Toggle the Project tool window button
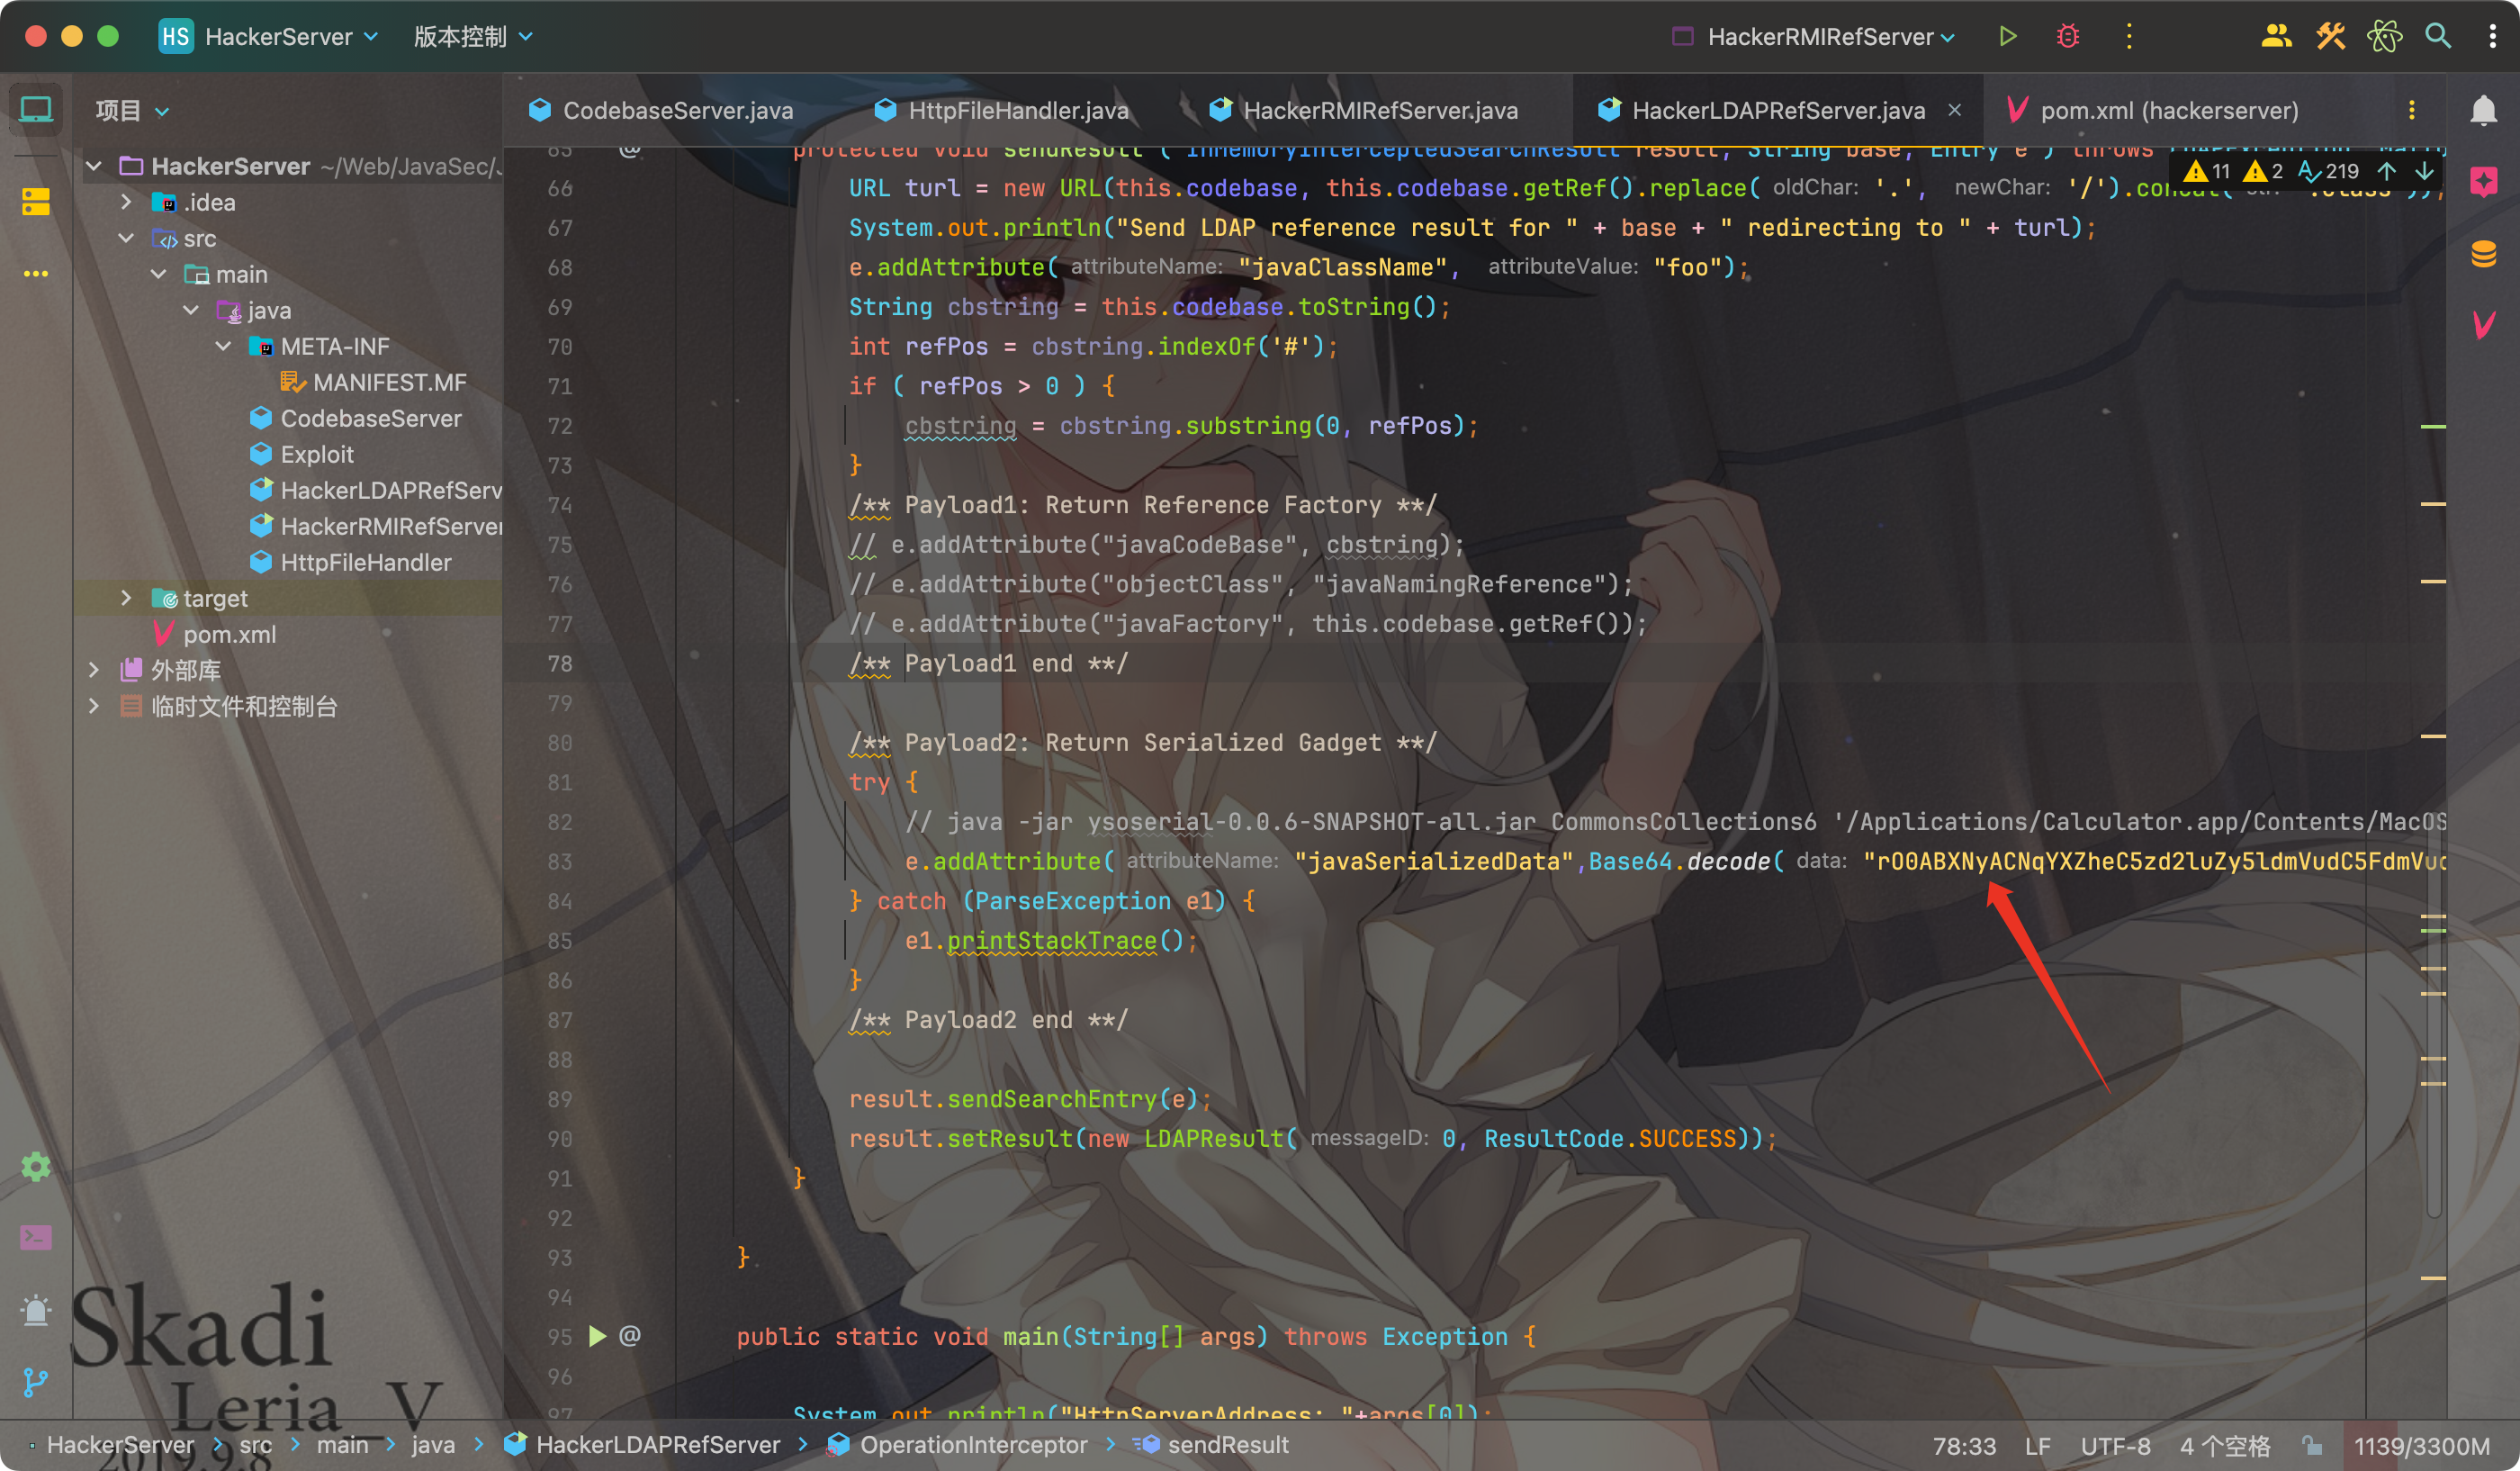 pyautogui.click(x=36, y=110)
